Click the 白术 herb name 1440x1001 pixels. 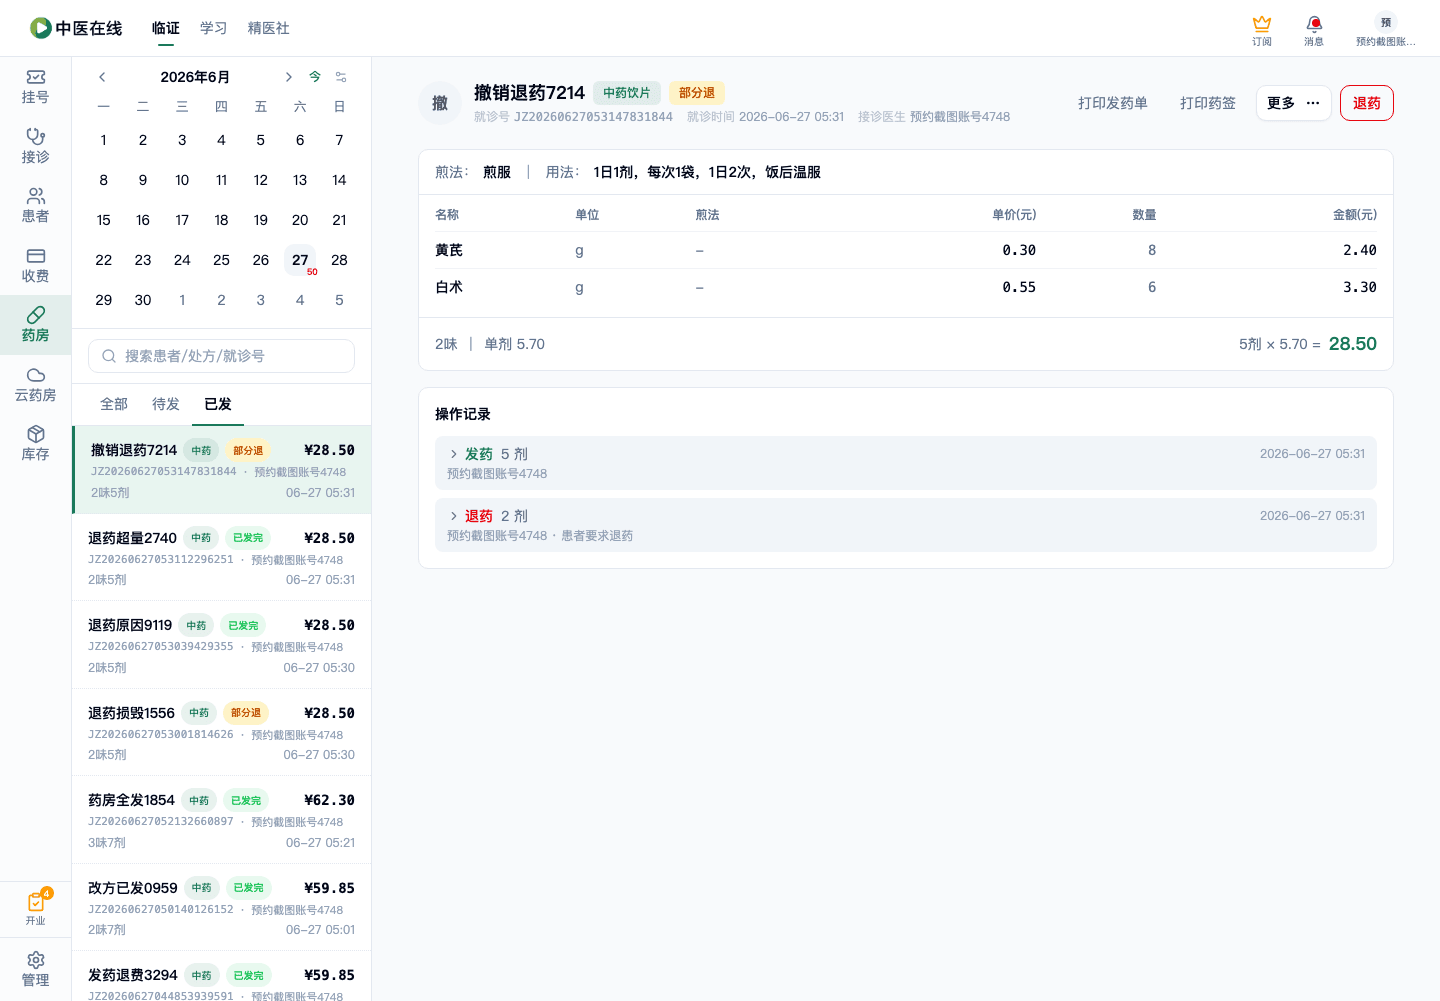tap(449, 287)
